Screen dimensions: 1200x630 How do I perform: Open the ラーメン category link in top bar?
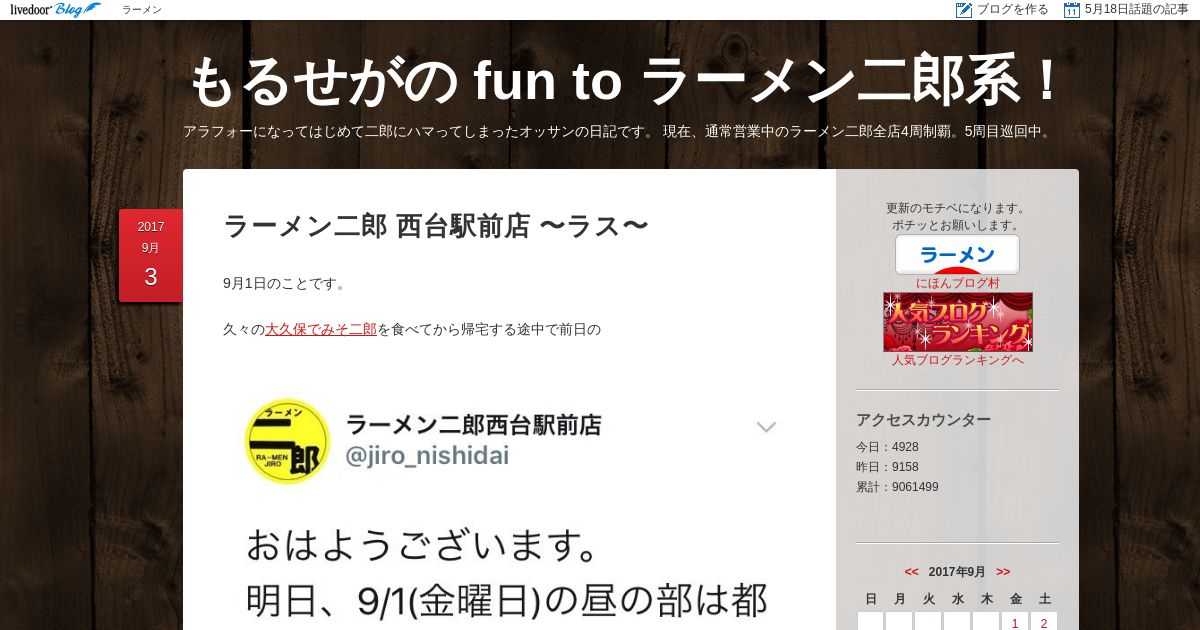(x=142, y=10)
